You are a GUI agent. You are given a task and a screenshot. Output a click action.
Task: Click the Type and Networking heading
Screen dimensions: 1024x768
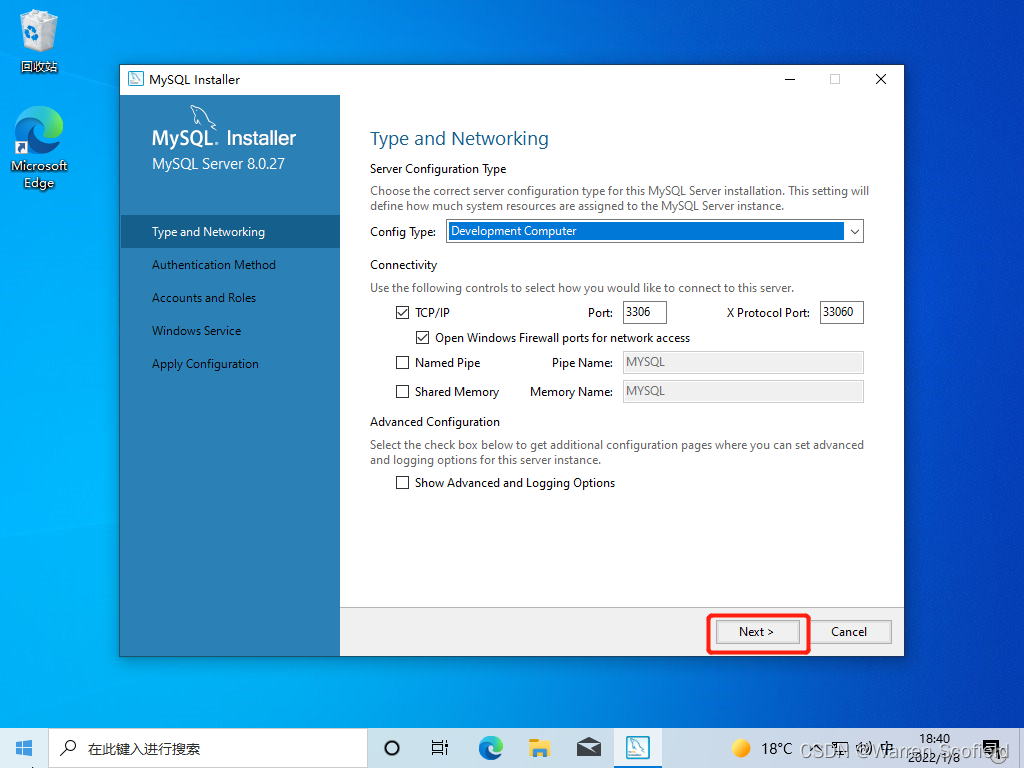[459, 138]
